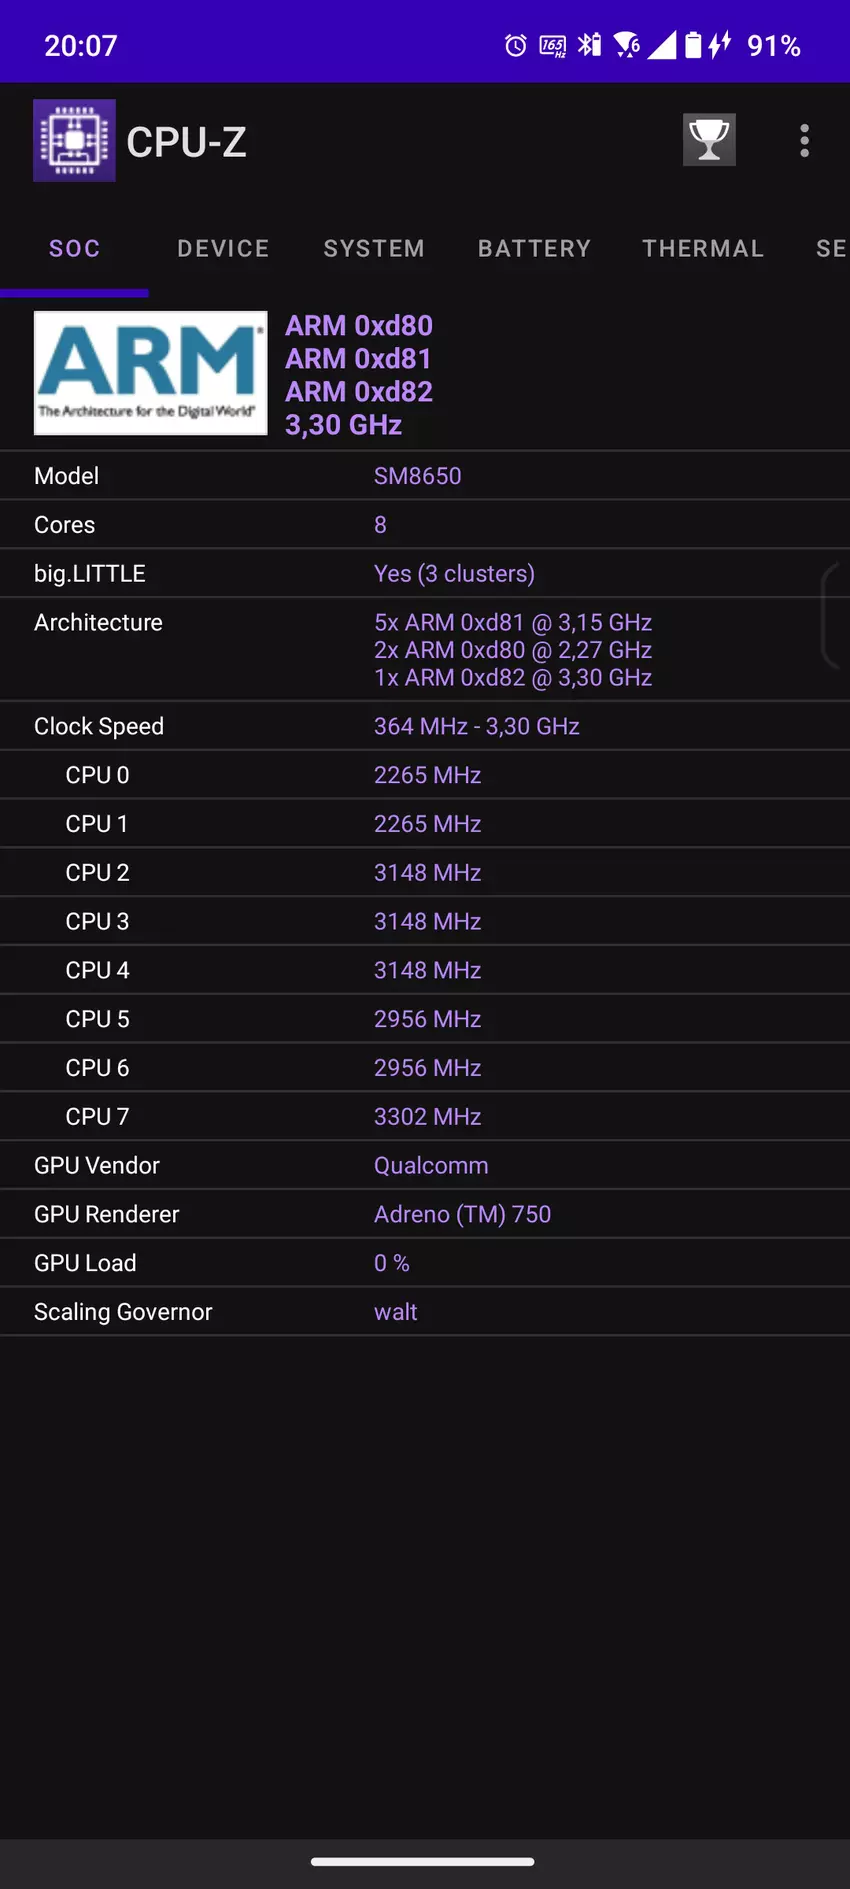Tap the Clock Speed row
This screenshot has height=1889, width=850.
point(425,727)
